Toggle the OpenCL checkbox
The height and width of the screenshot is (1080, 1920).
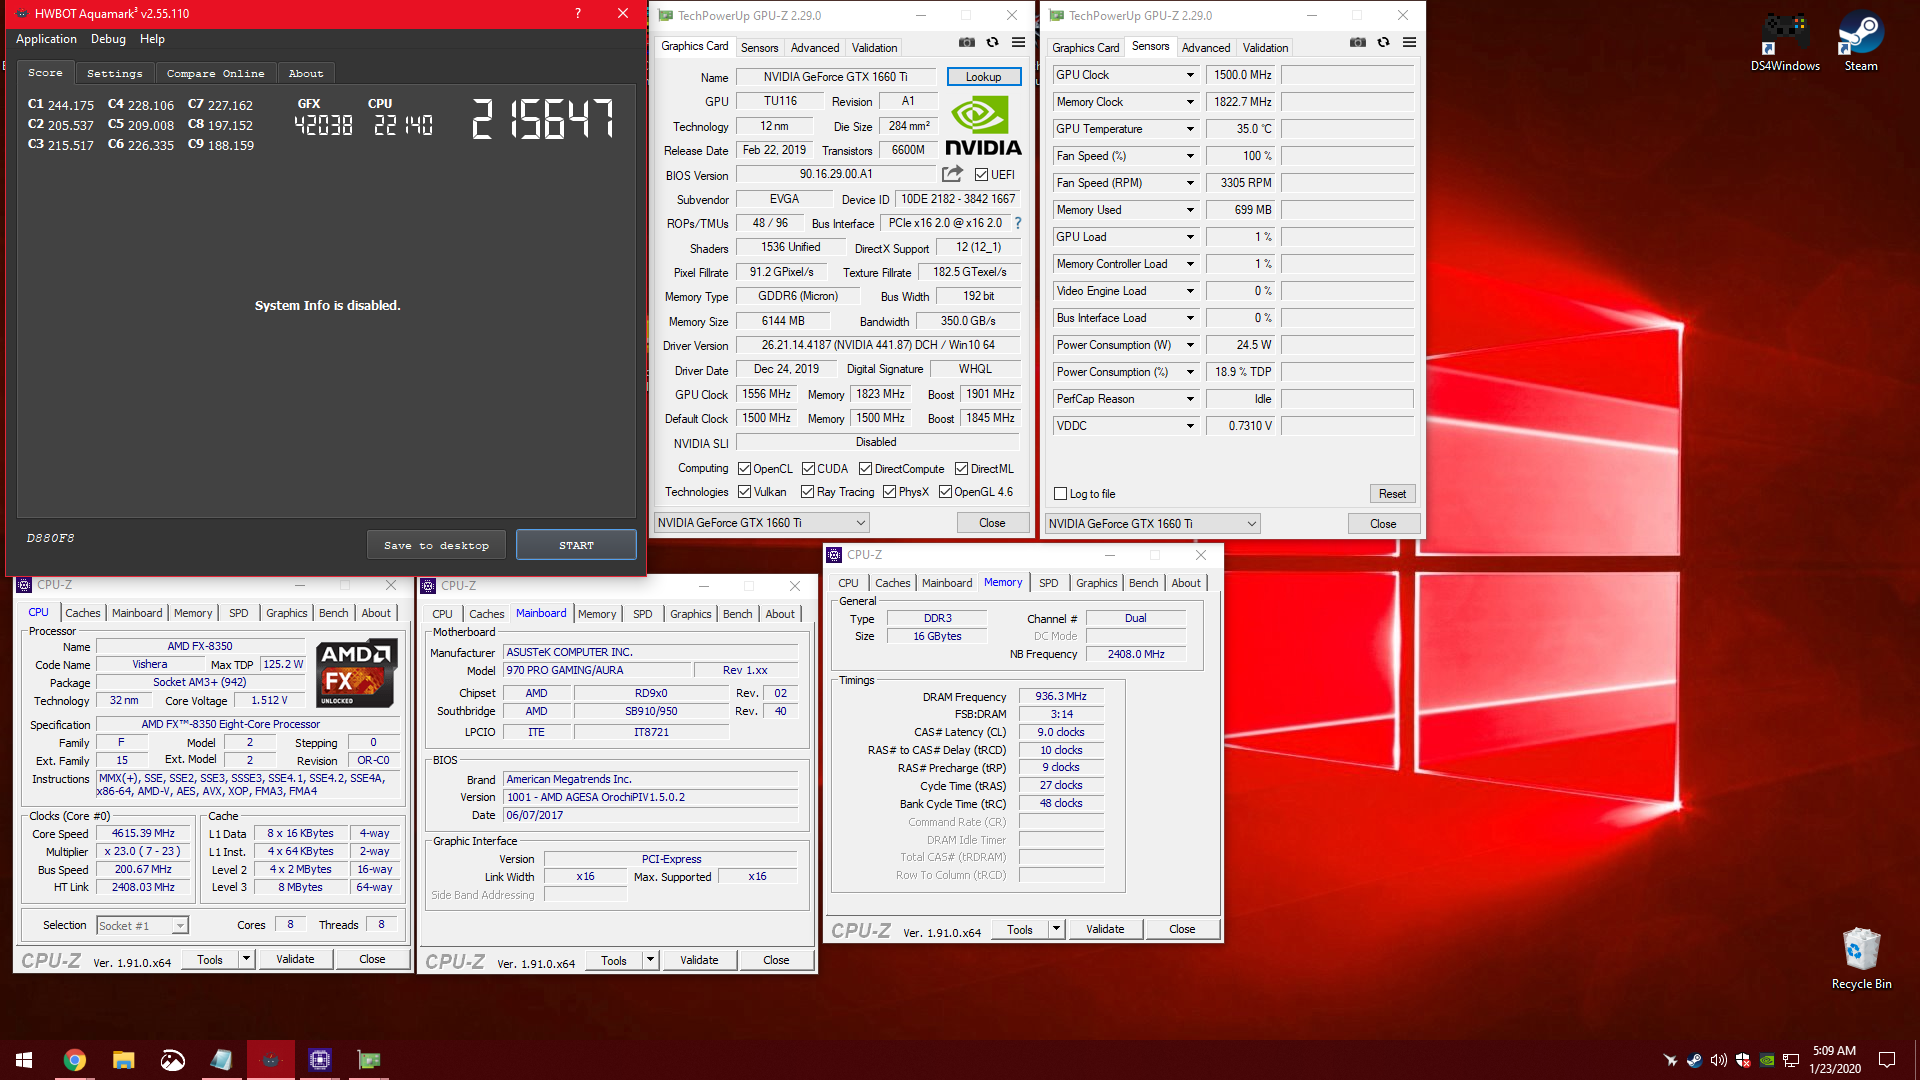tap(744, 469)
